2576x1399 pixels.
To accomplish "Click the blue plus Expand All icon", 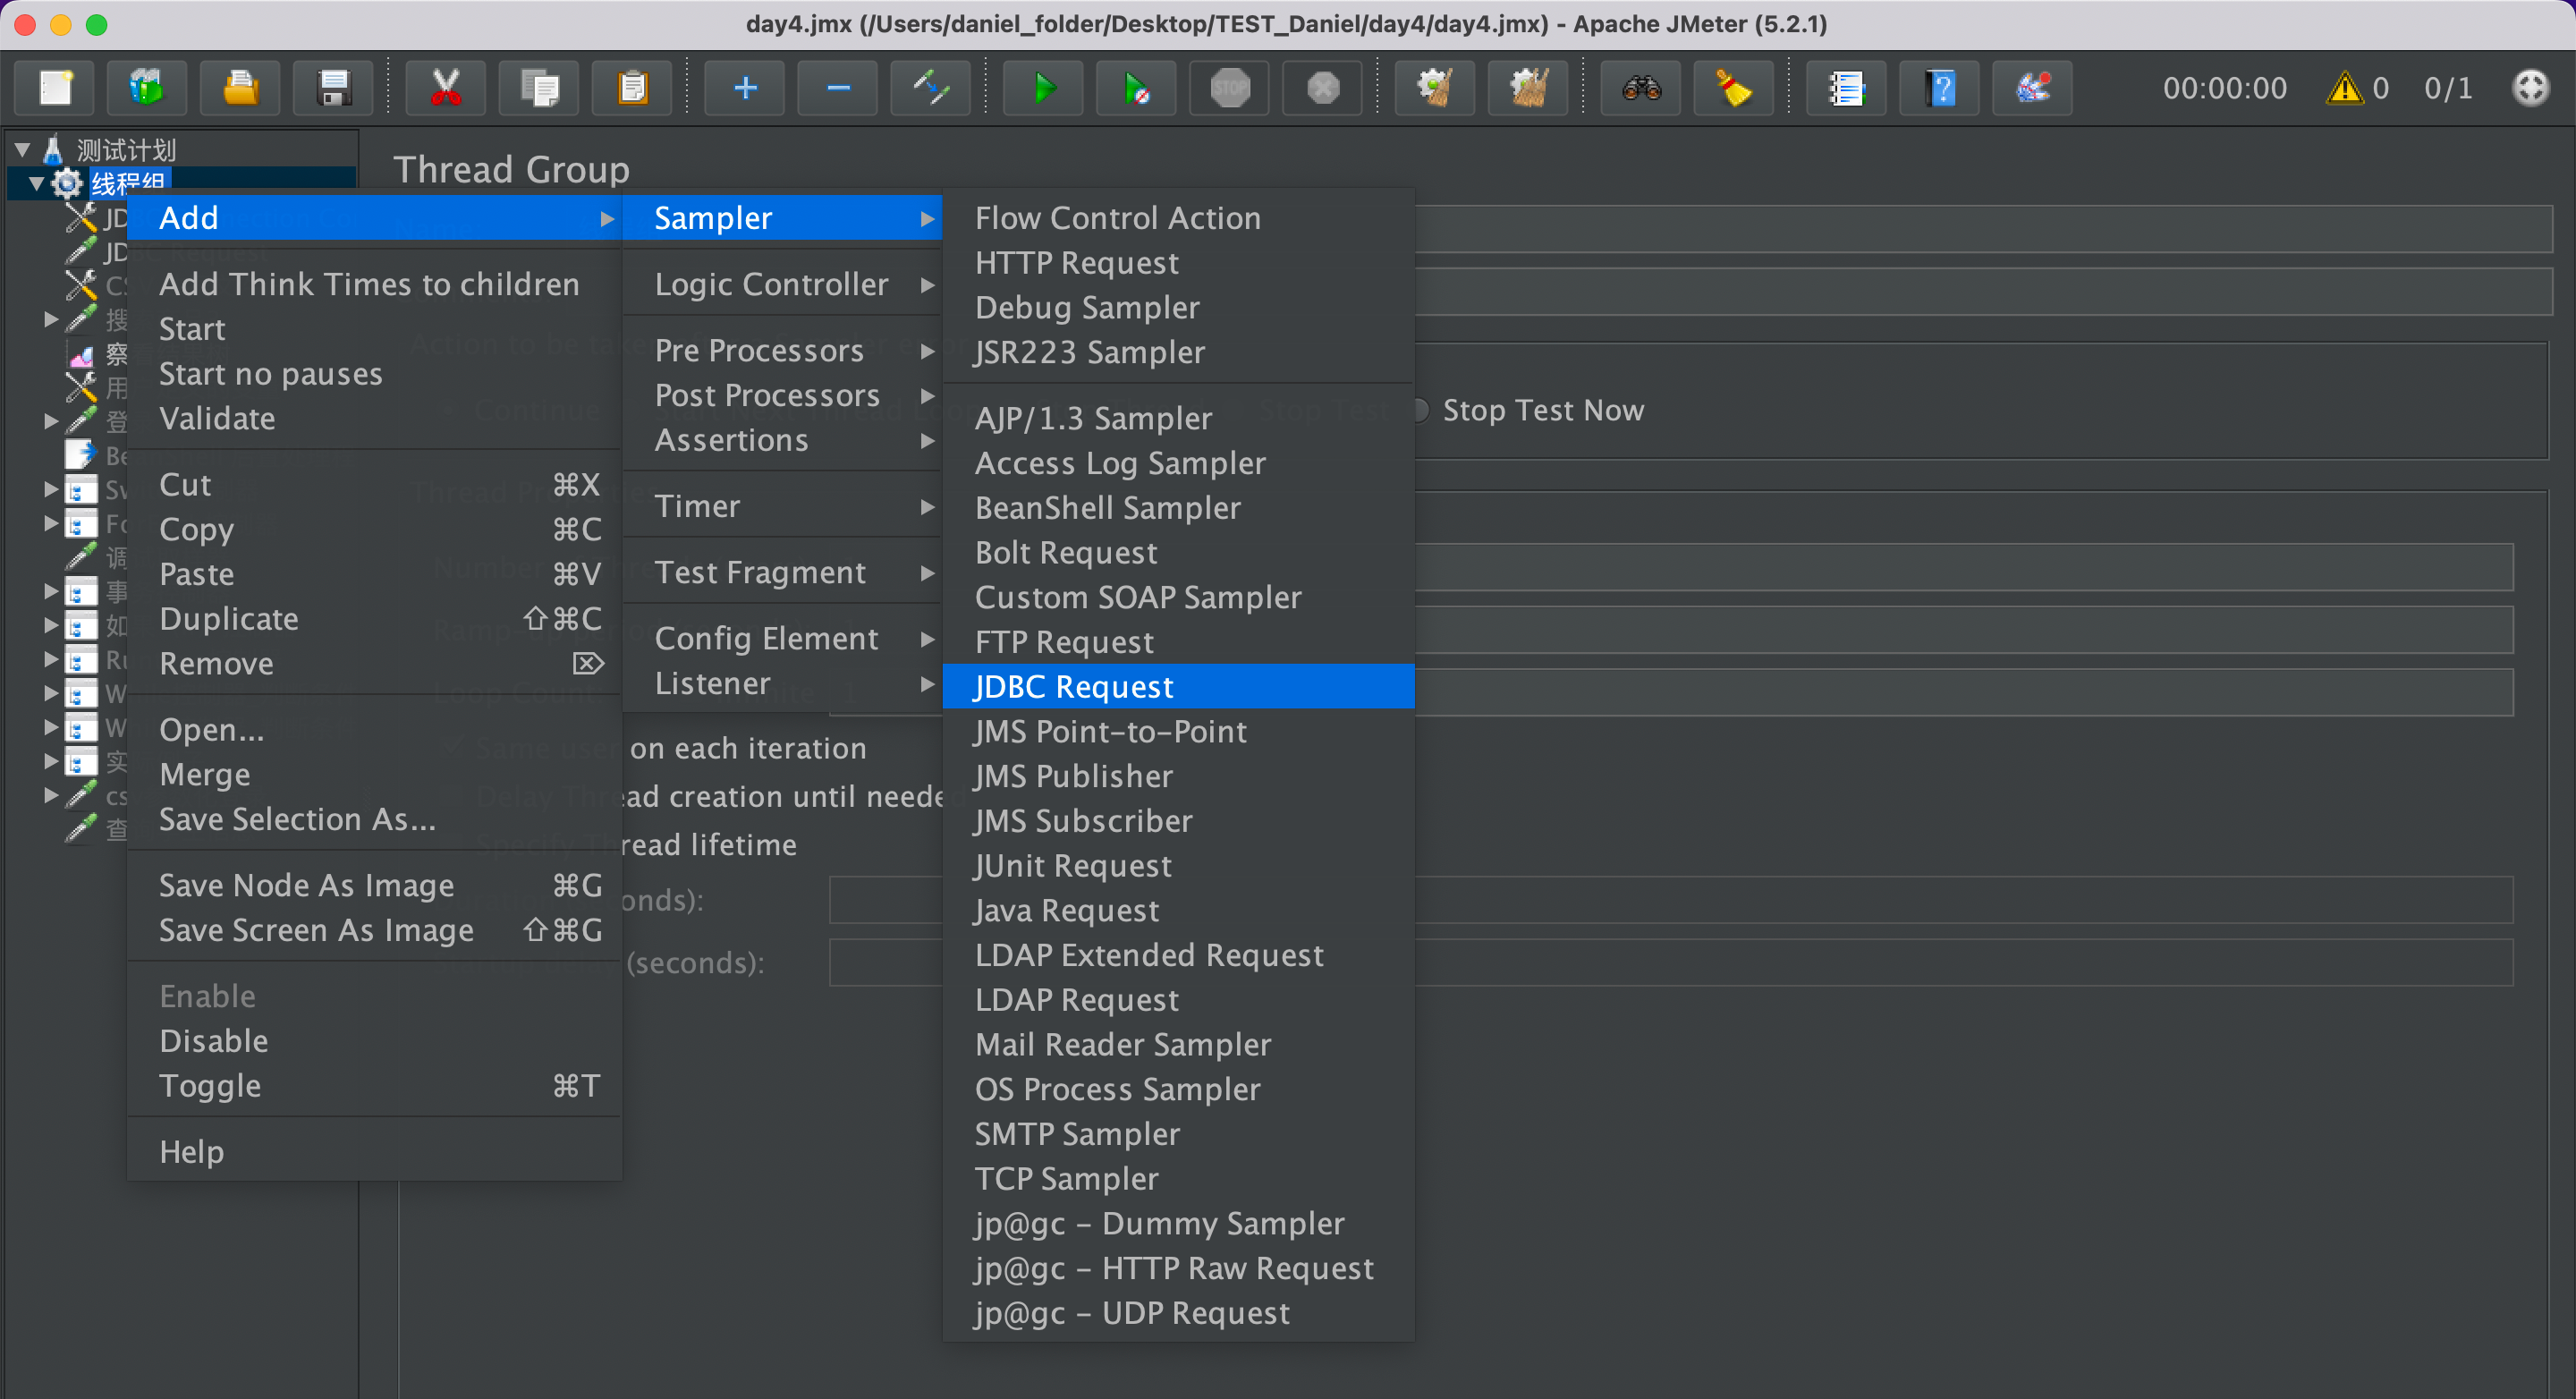I will pos(745,88).
